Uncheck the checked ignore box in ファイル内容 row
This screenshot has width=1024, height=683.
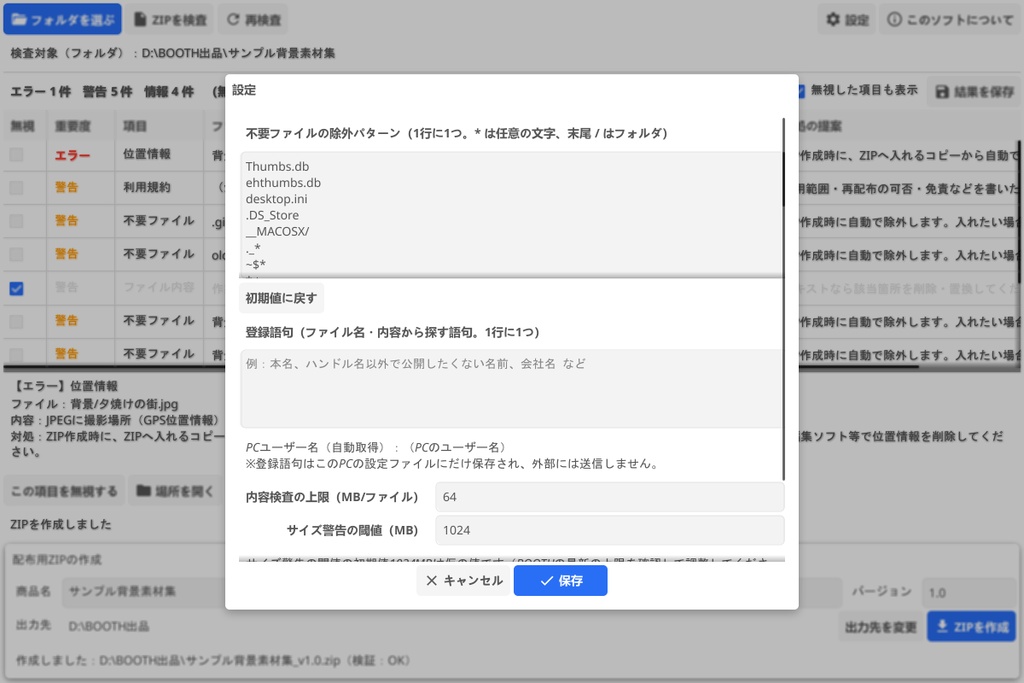16,288
